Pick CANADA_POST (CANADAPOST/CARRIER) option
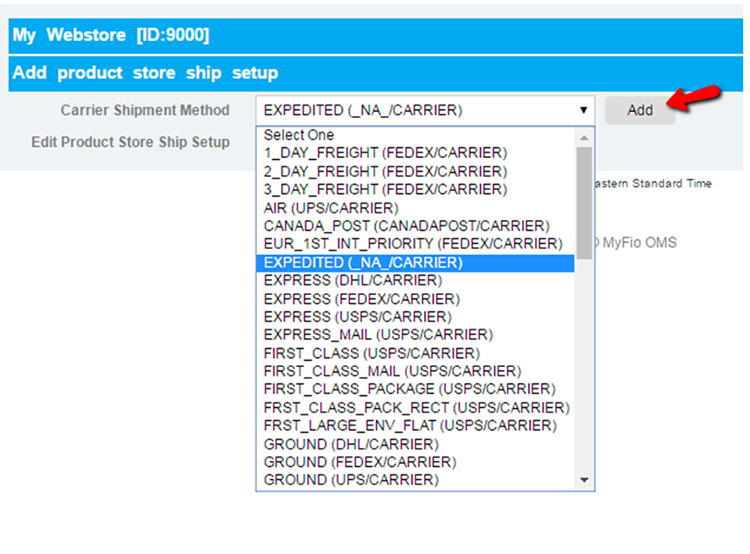Screen dimensions: 750x554 [415, 226]
